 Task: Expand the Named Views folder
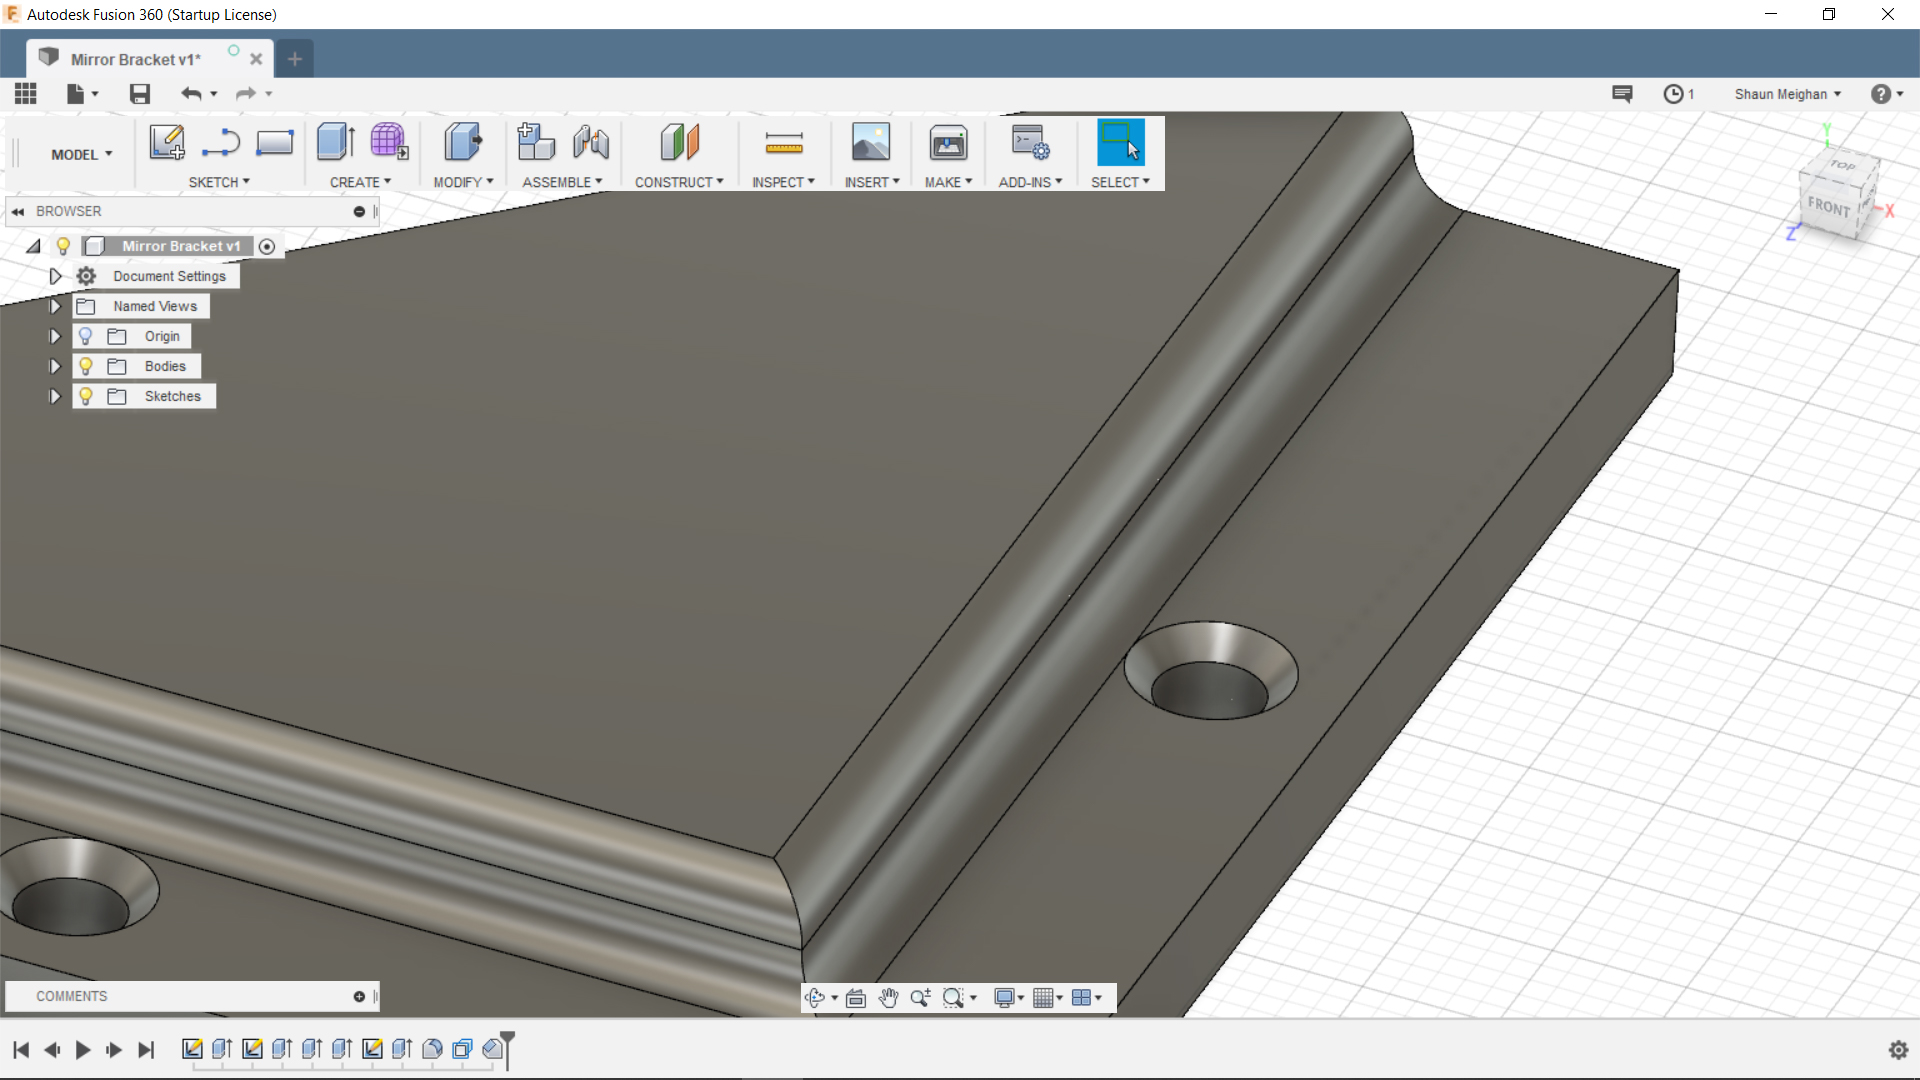tap(55, 306)
